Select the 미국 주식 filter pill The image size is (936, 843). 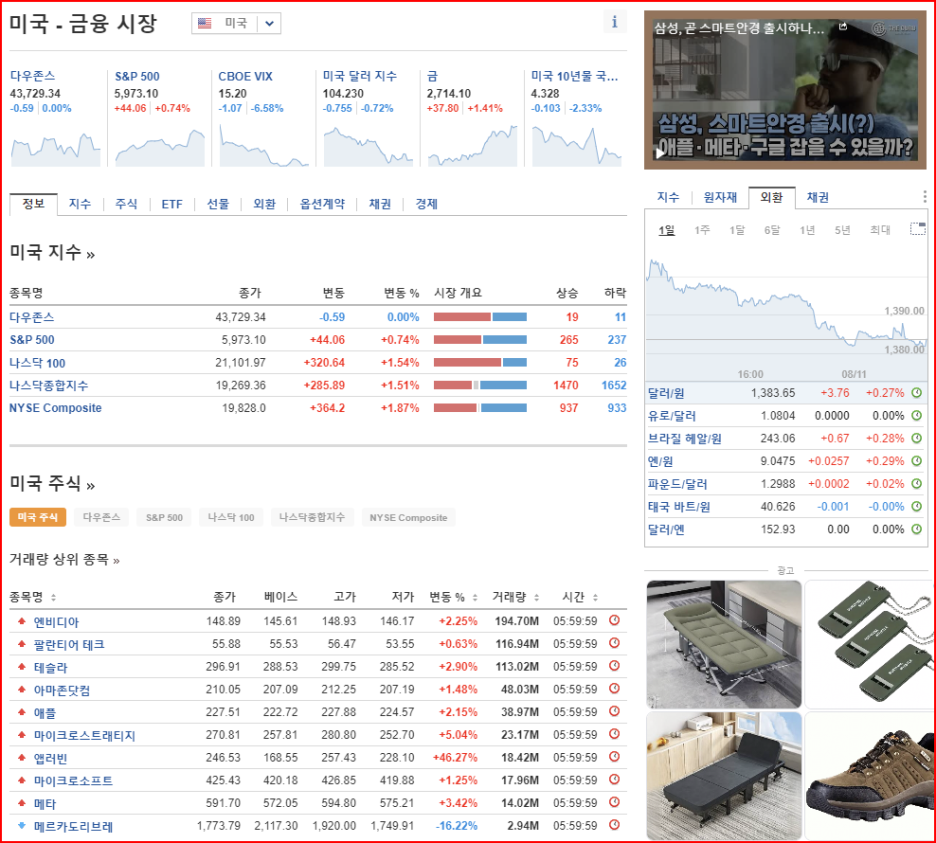coord(38,517)
